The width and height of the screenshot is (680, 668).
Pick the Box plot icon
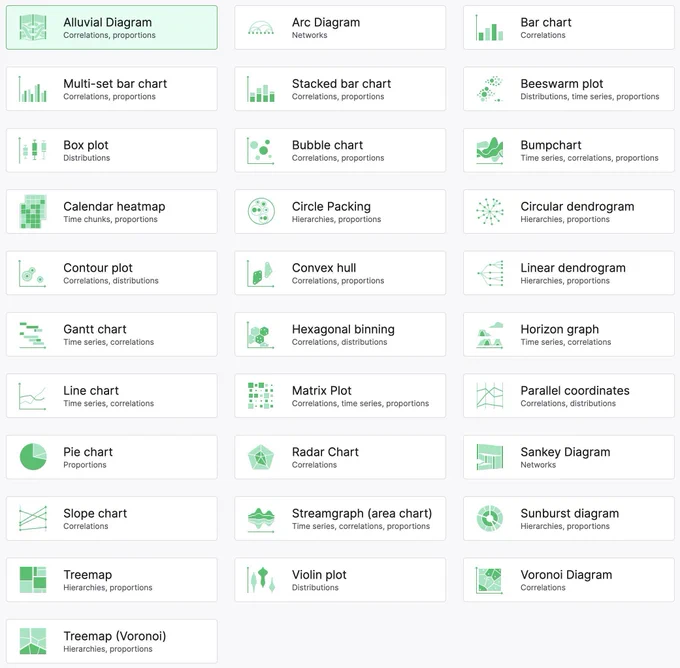click(x=33, y=150)
